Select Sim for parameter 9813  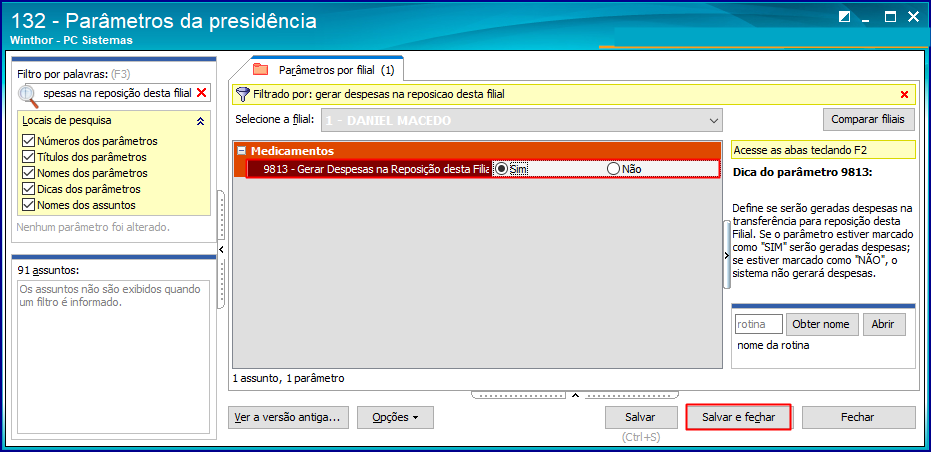[502, 169]
